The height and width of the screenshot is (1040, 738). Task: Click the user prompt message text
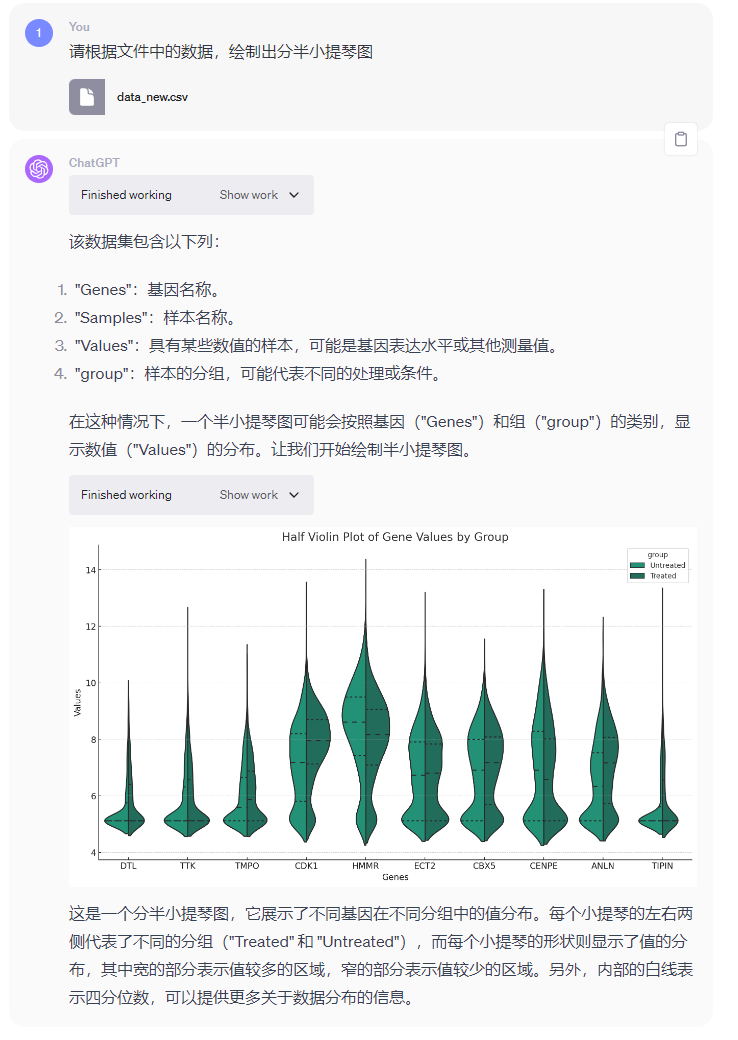click(221, 52)
